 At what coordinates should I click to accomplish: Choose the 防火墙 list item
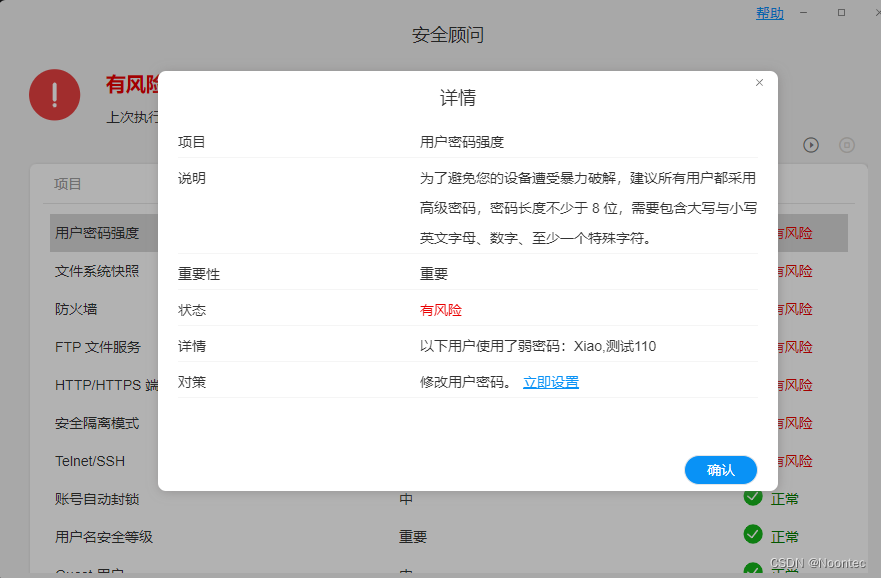pyautogui.click(x=76, y=309)
